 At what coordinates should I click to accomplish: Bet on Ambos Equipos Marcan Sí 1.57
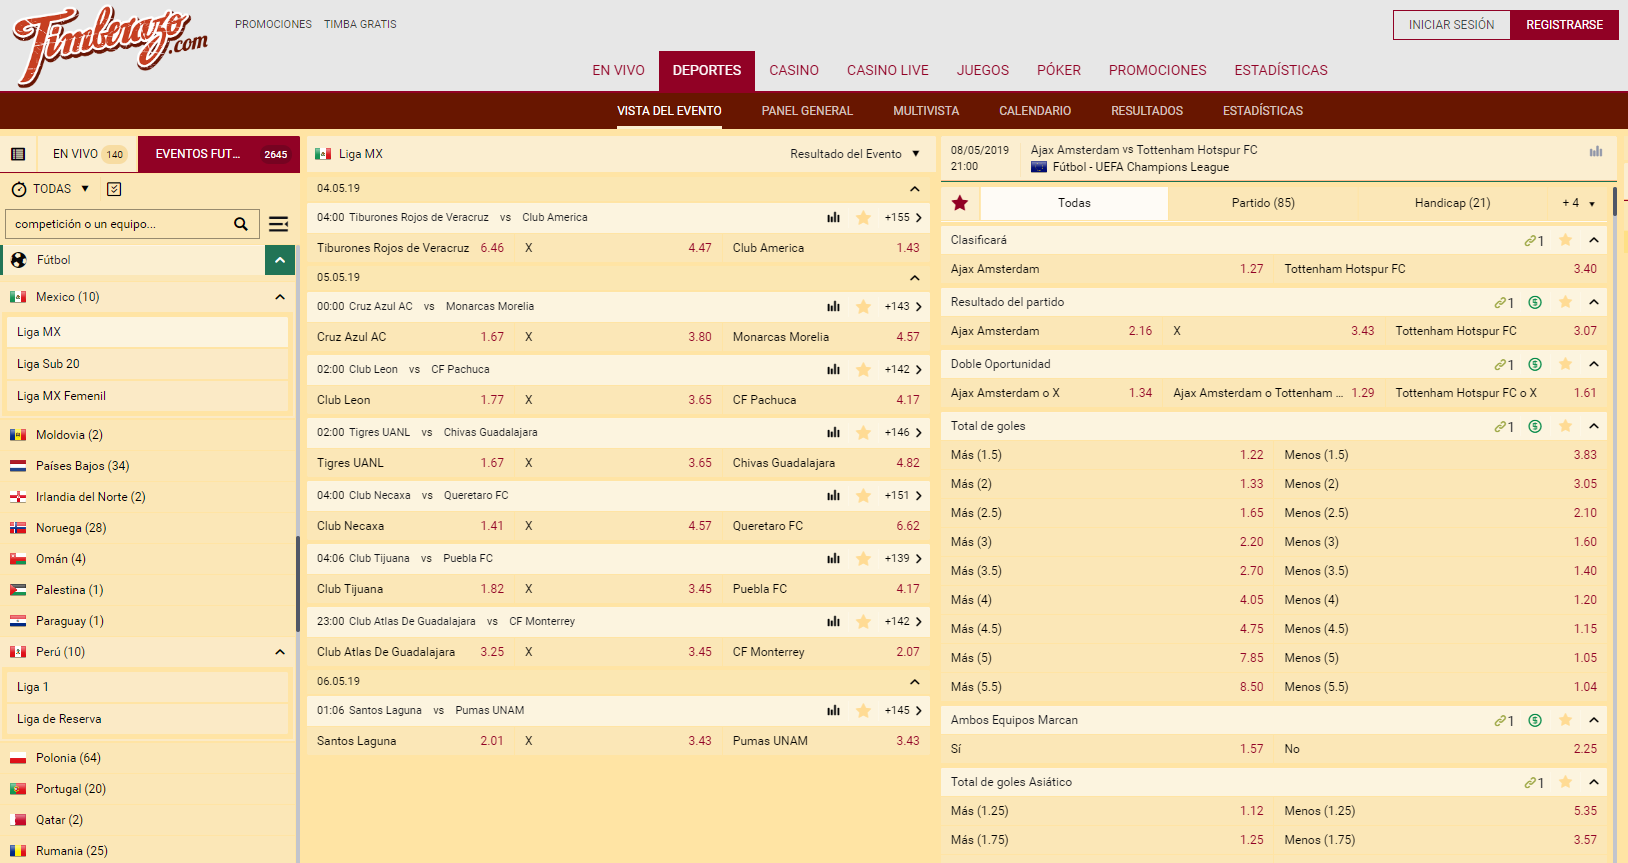[x=1108, y=749]
